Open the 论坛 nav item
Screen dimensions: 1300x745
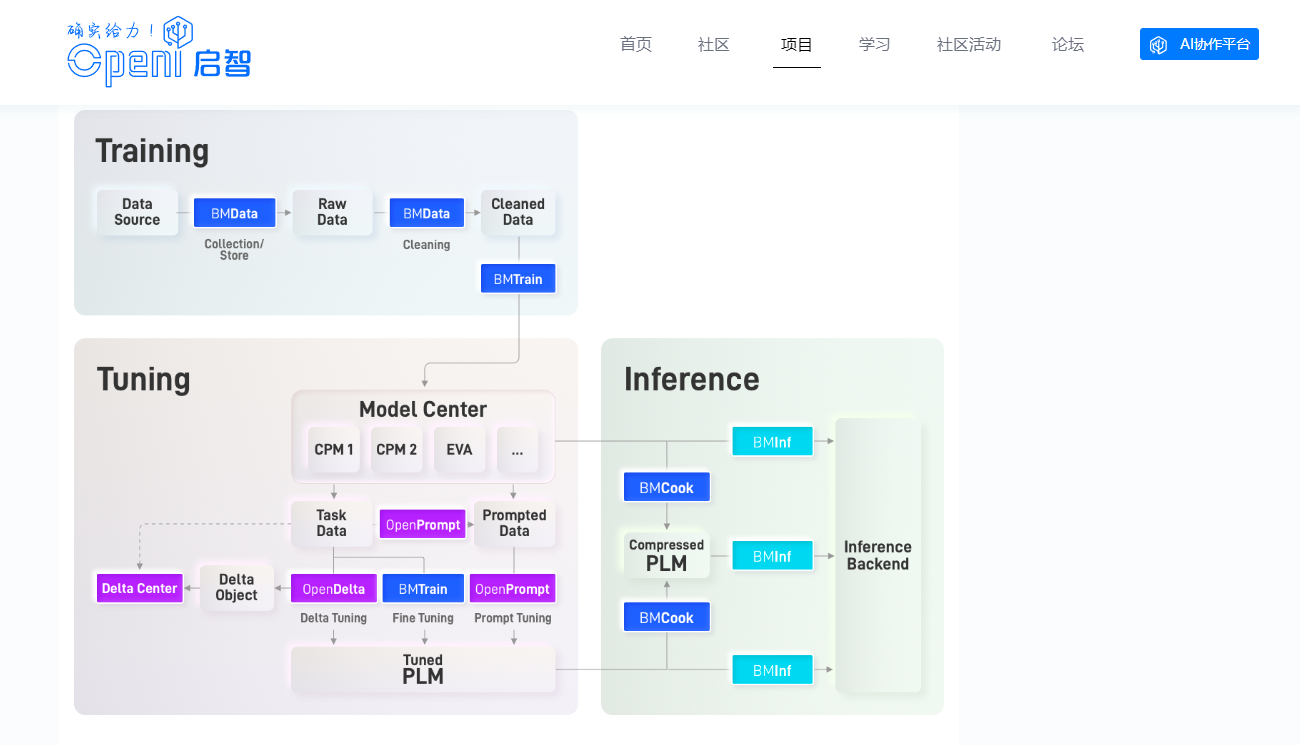(1068, 44)
